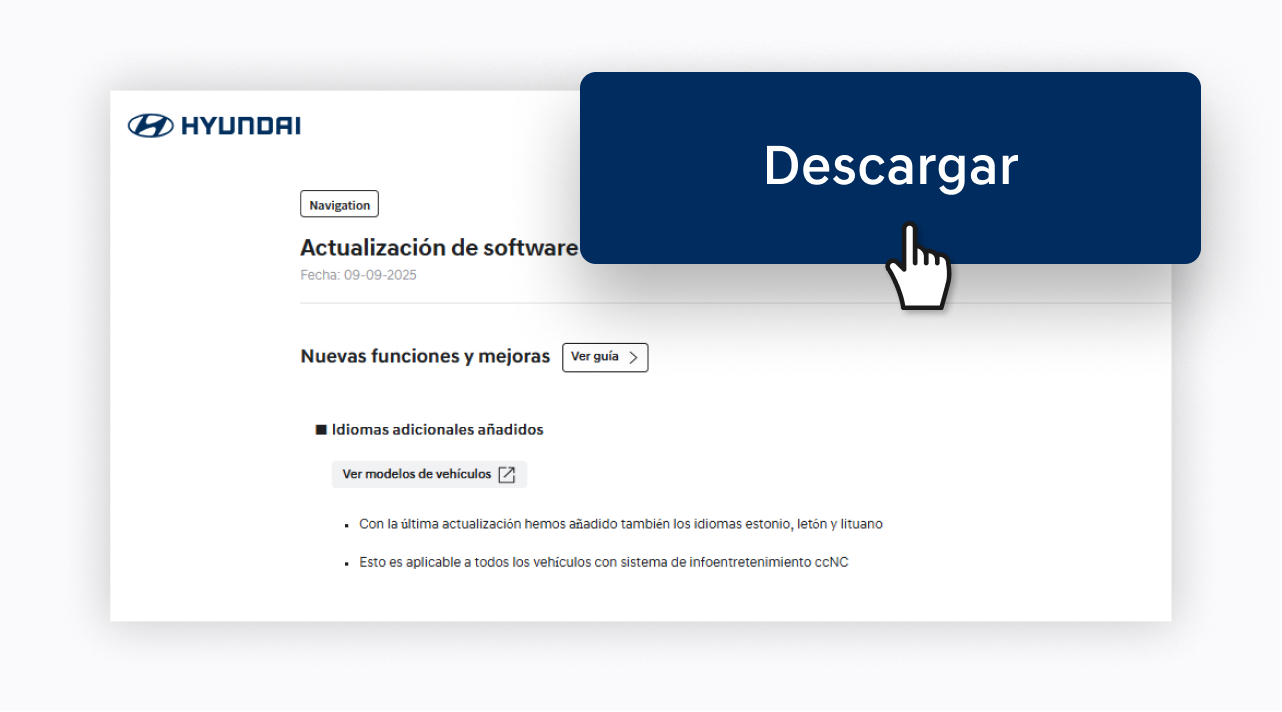1282x712 pixels.
Task: Click the chevron arrow inside Ver guía
Action: pyautogui.click(x=633, y=357)
